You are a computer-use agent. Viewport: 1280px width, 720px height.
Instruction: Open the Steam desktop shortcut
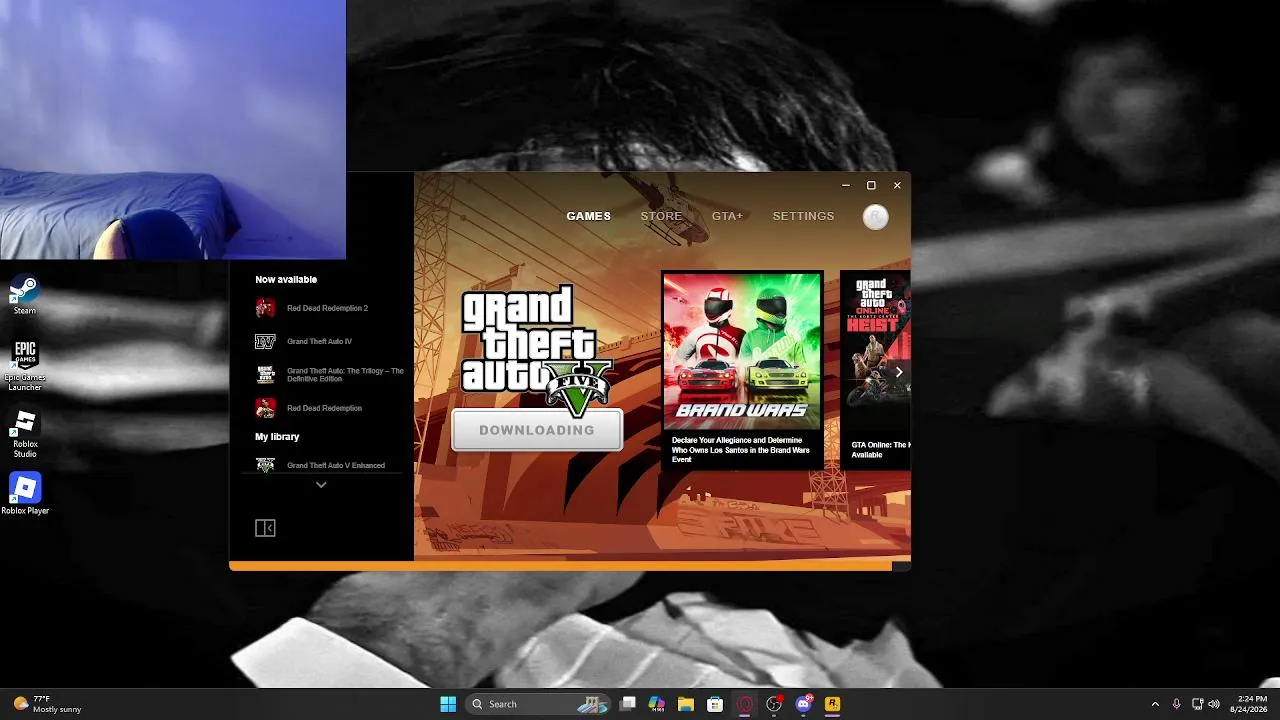pyautogui.click(x=24, y=295)
